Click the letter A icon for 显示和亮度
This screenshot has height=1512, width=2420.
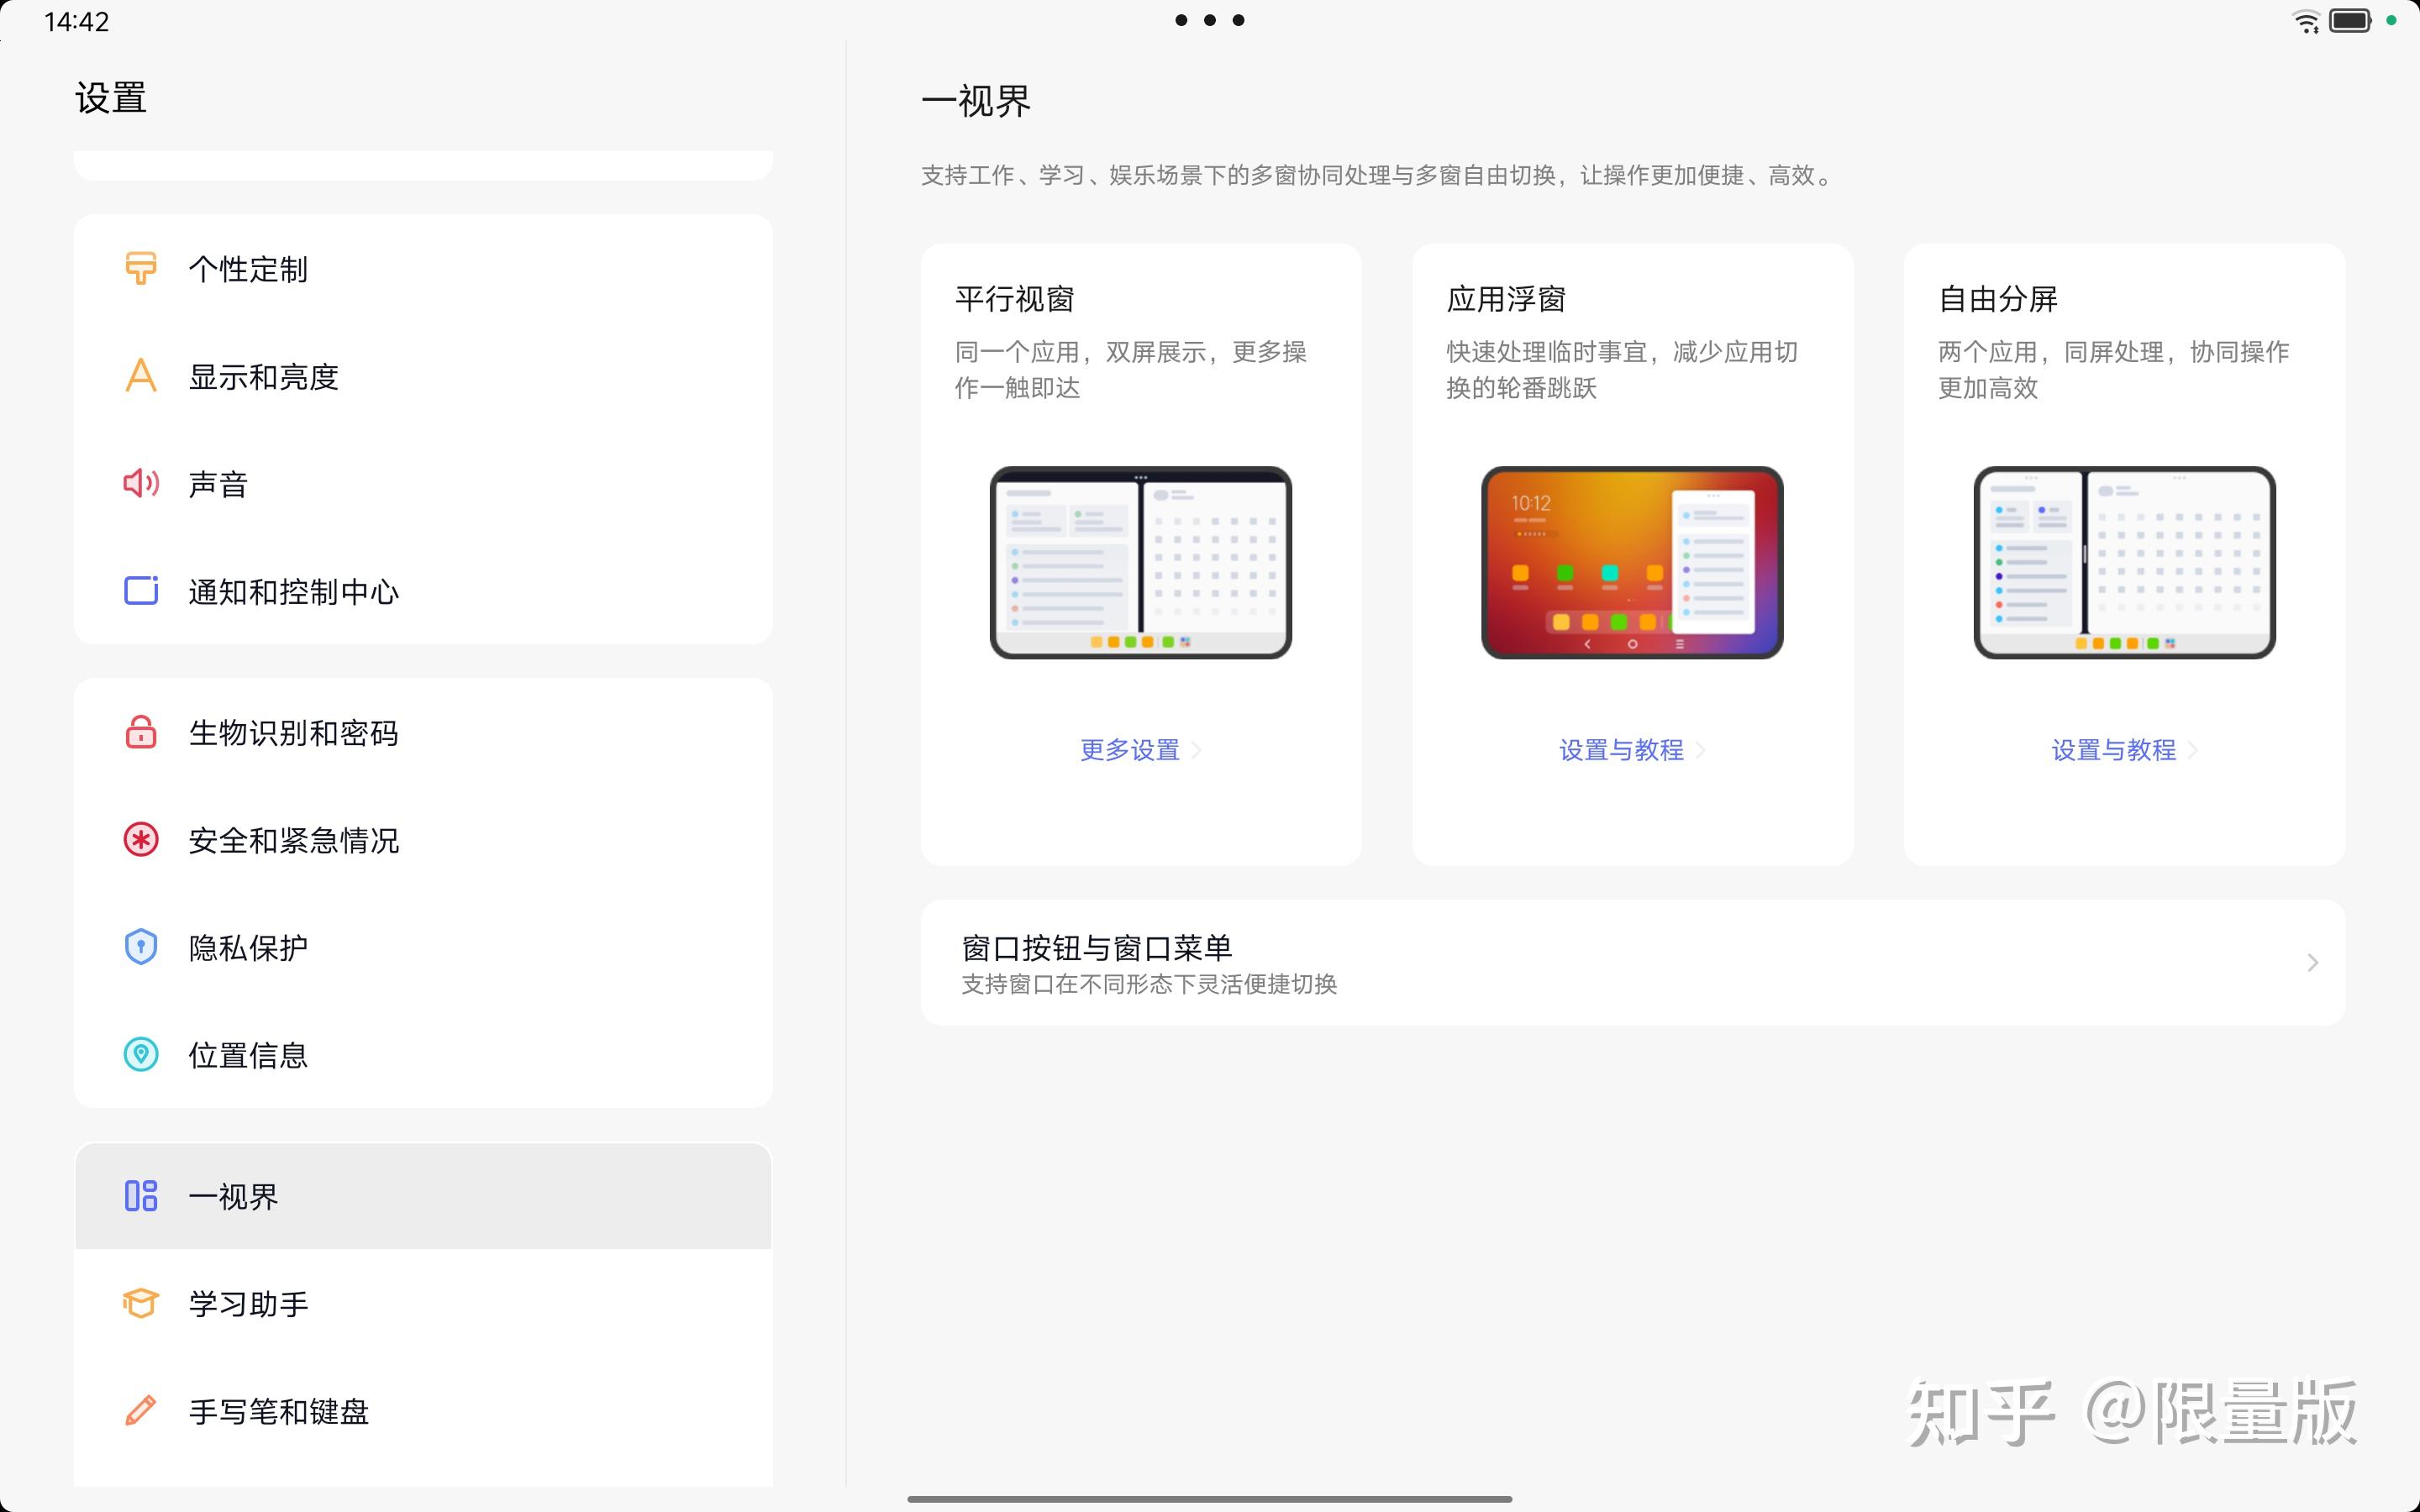point(140,376)
